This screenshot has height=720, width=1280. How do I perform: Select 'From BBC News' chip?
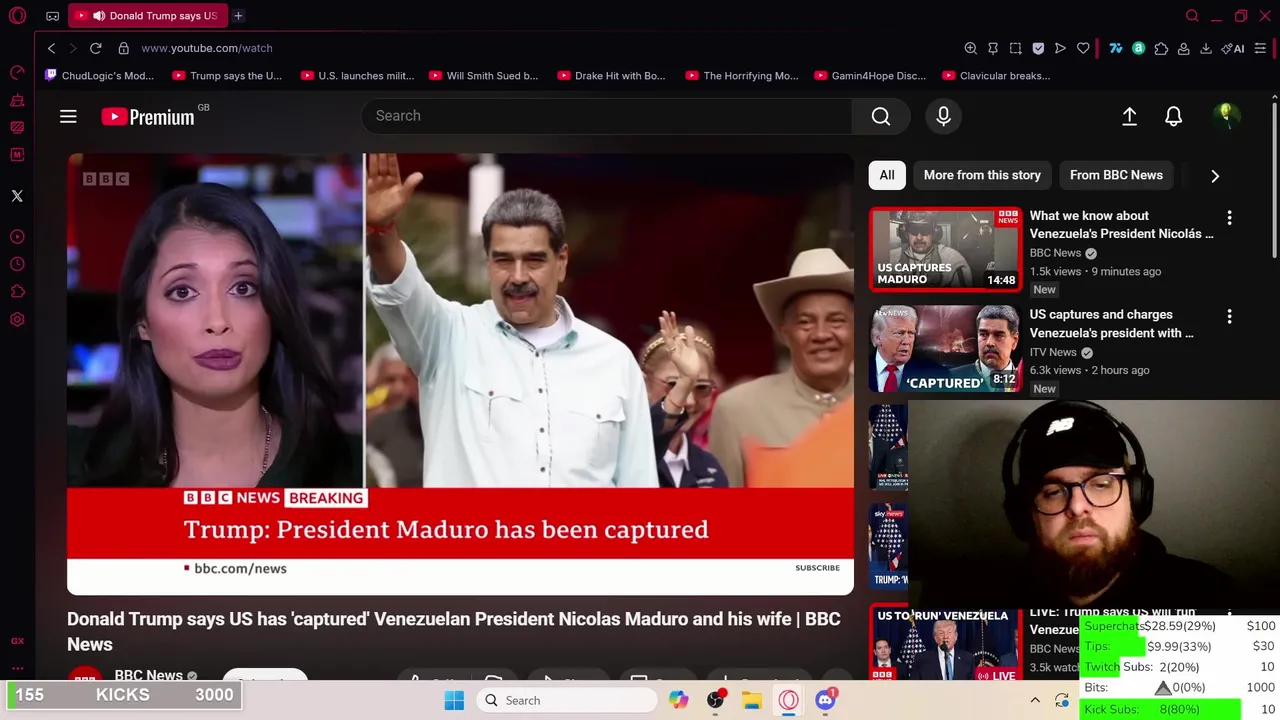coord(1116,175)
